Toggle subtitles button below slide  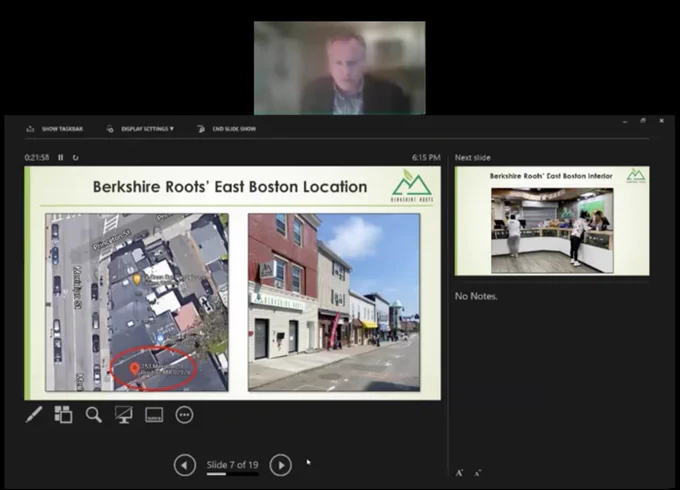point(154,415)
